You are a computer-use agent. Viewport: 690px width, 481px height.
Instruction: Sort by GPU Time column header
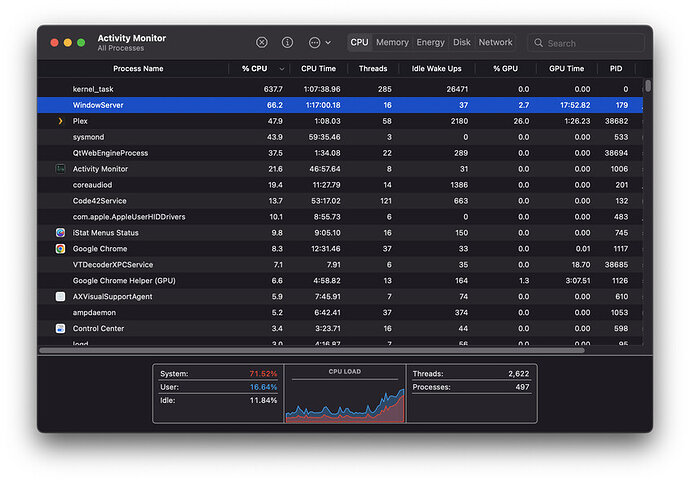pyautogui.click(x=566, y=69)
